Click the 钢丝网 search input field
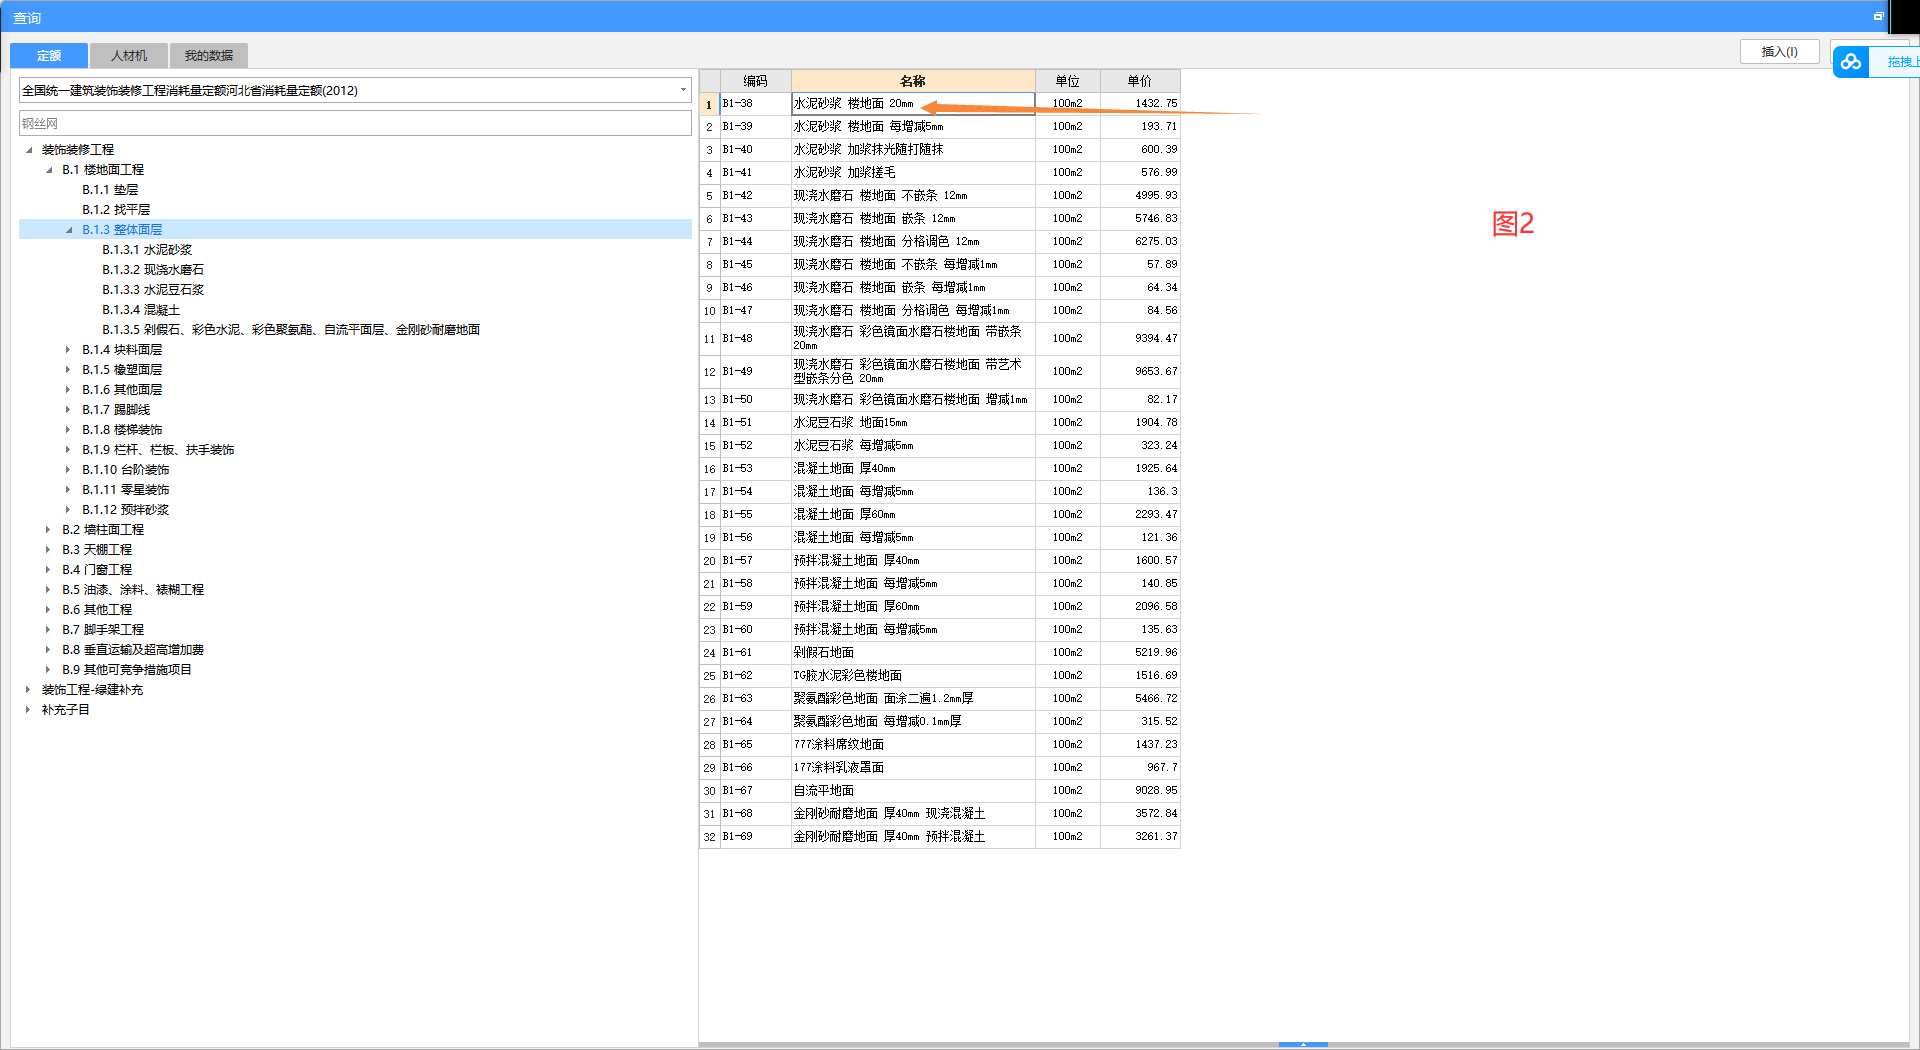This screenshot has width=1920, height=1050. coord(355,124)
